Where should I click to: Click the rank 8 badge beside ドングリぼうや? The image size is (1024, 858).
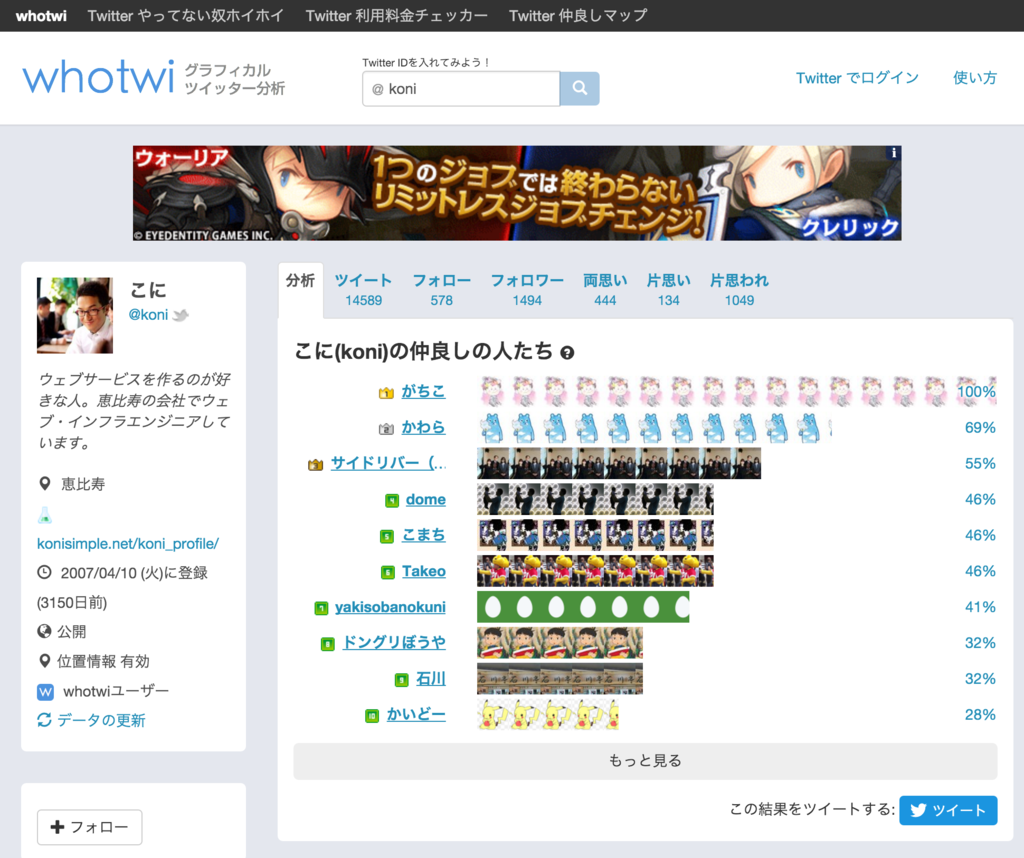click(328, 644)
